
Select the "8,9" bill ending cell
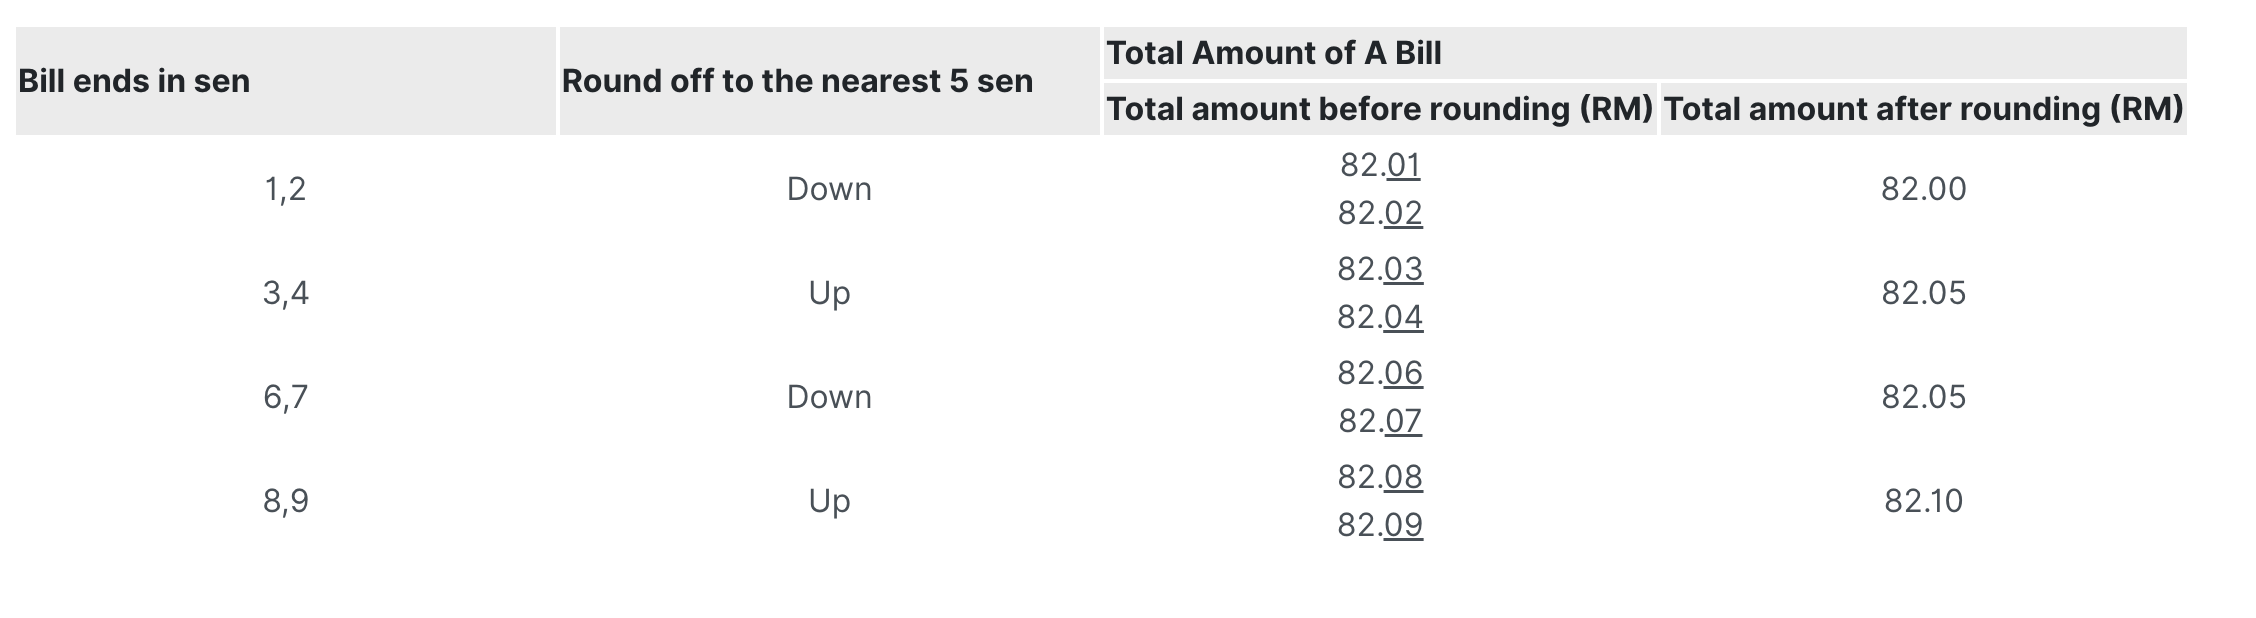pos(285,501)
